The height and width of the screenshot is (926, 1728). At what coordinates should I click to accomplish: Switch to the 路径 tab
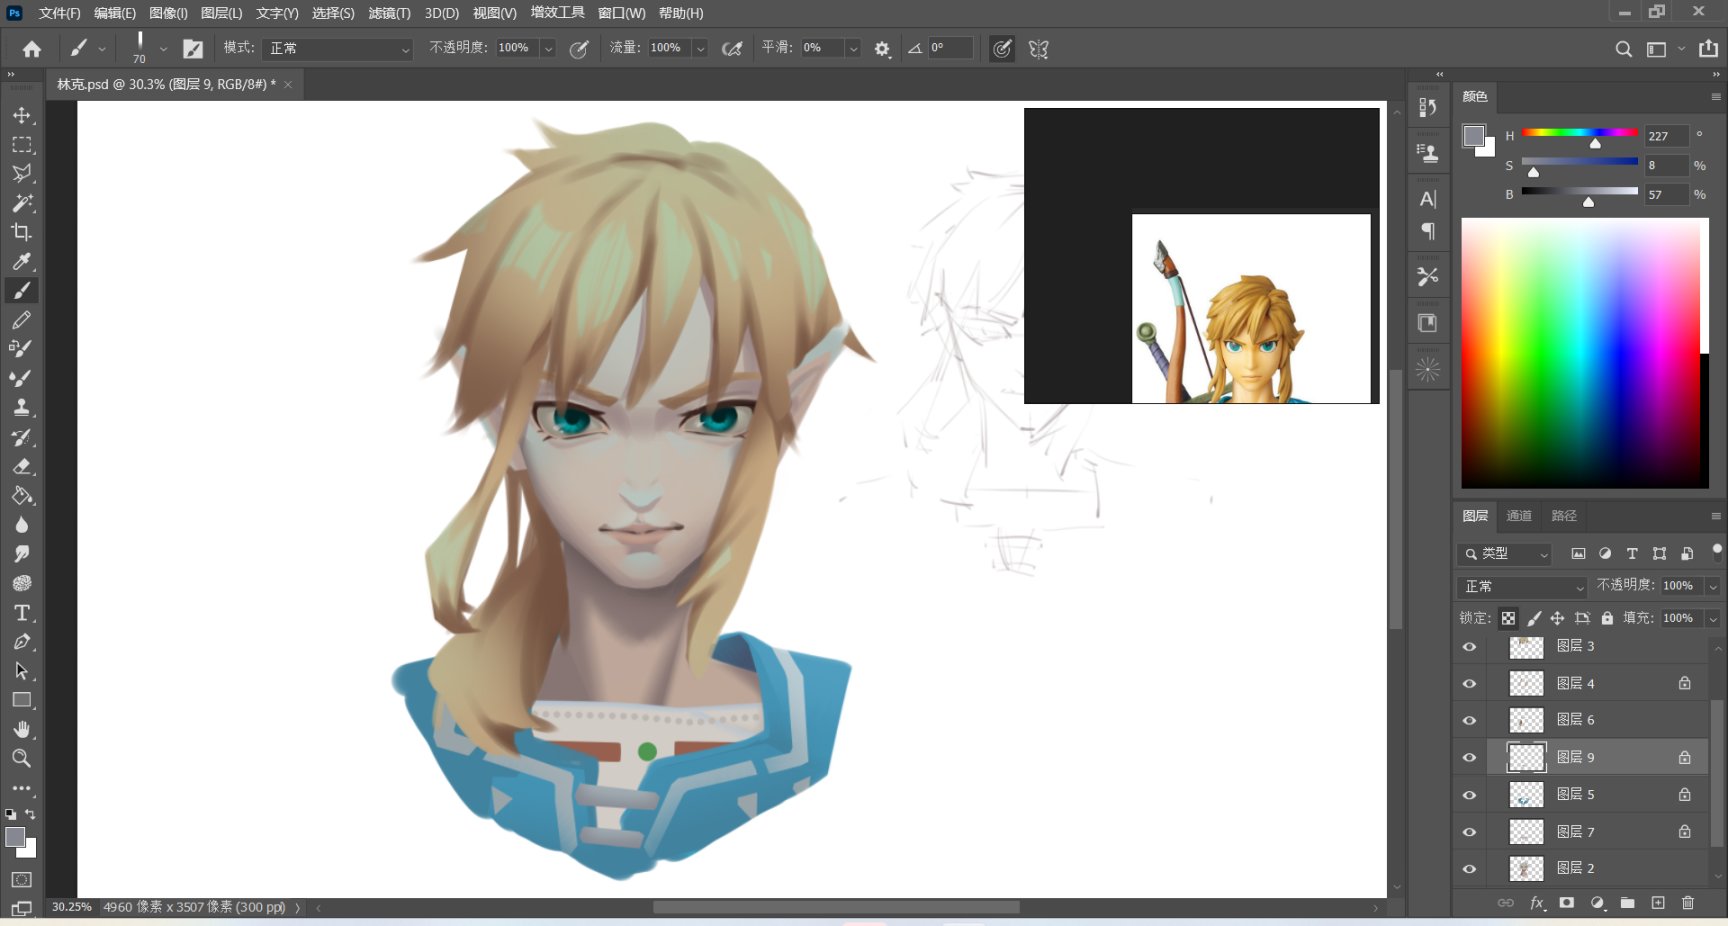1564,516
